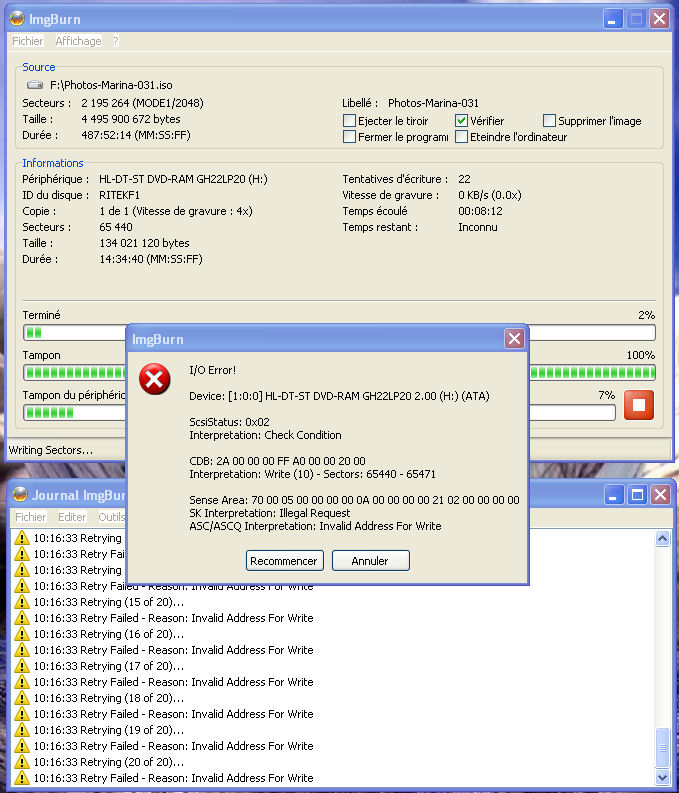Click the Journal ImgBurn window icon
The image size is (679, 793).
pos(20,495)
